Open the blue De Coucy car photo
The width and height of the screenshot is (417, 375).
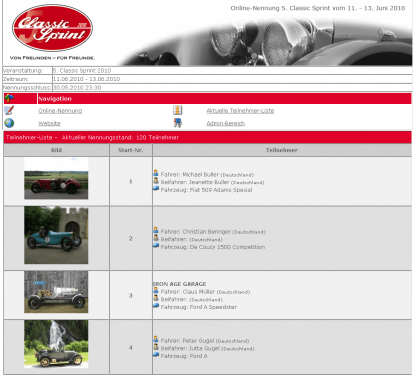56,235
